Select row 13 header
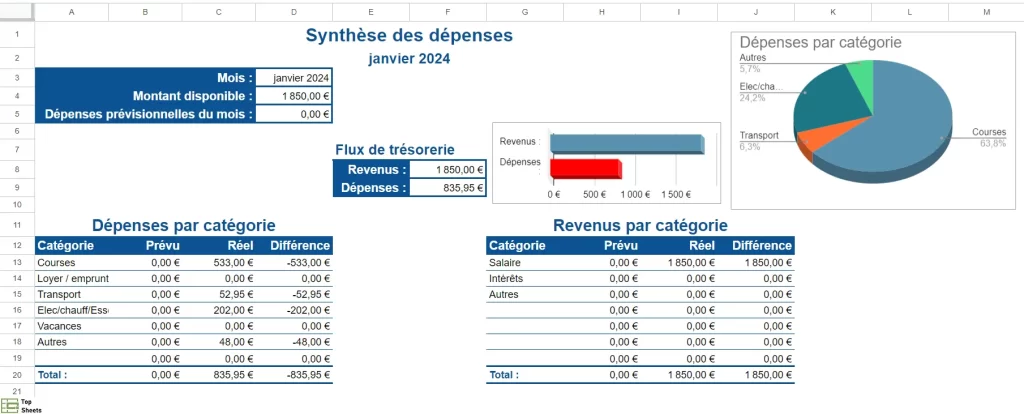 17,263
